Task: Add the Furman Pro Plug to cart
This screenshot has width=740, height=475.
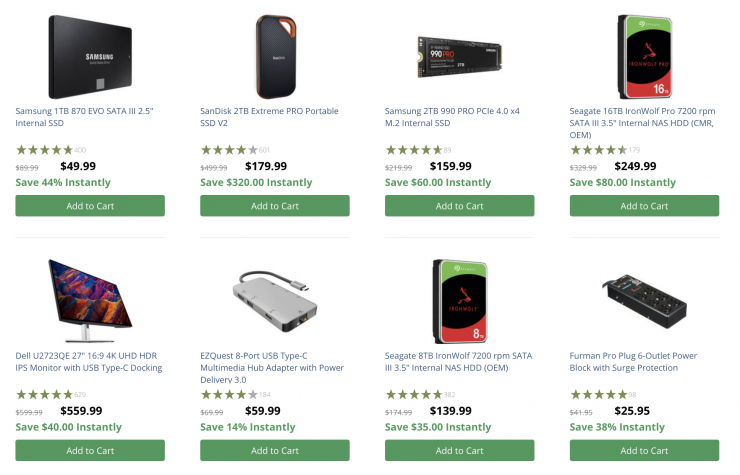Action: point(644,450)
